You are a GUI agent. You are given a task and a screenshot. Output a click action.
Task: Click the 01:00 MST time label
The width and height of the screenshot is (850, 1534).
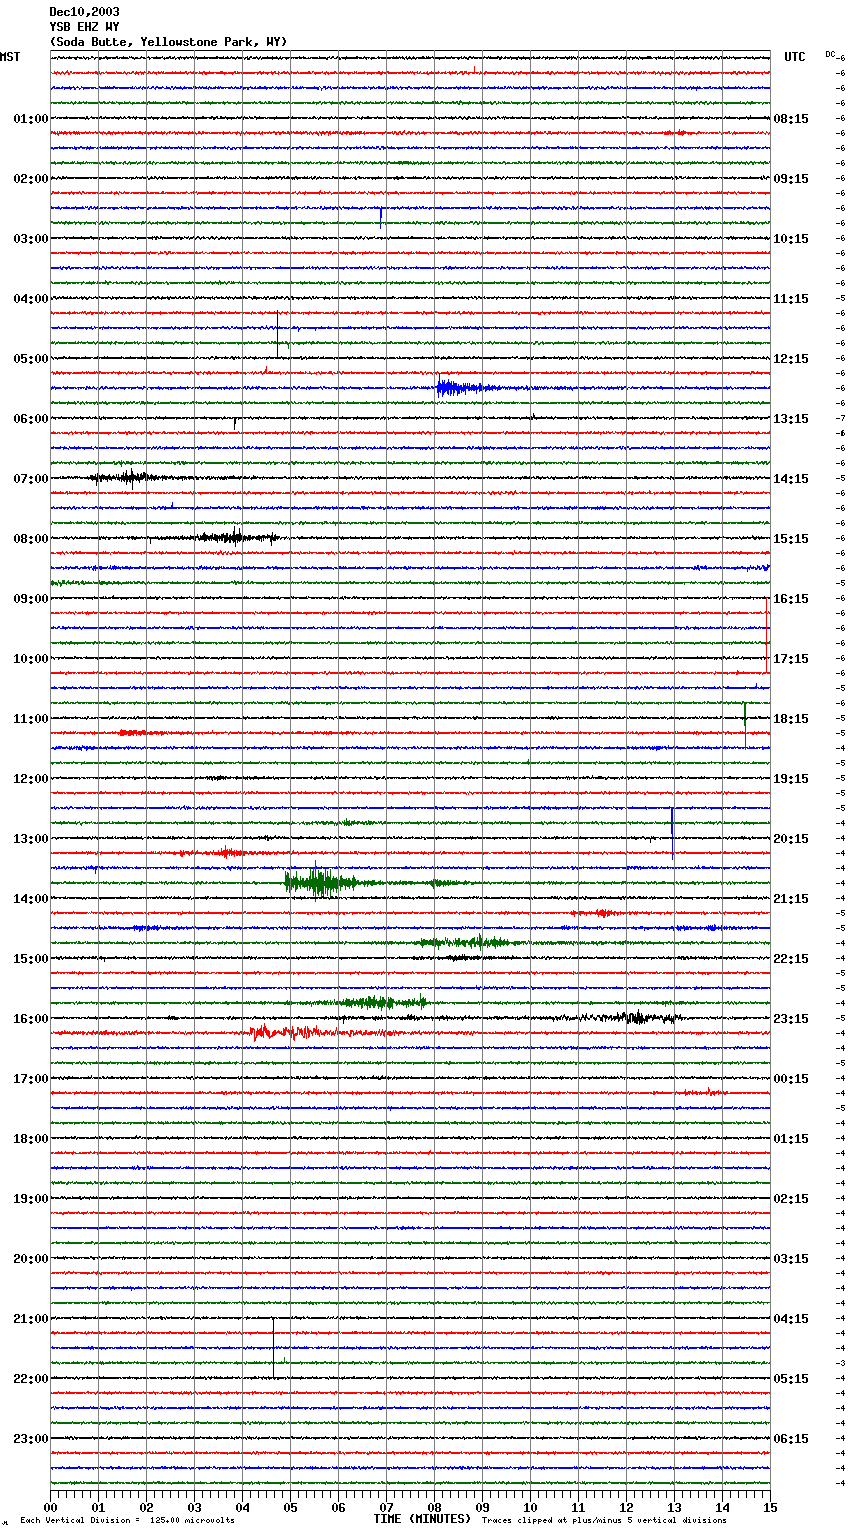31,119
